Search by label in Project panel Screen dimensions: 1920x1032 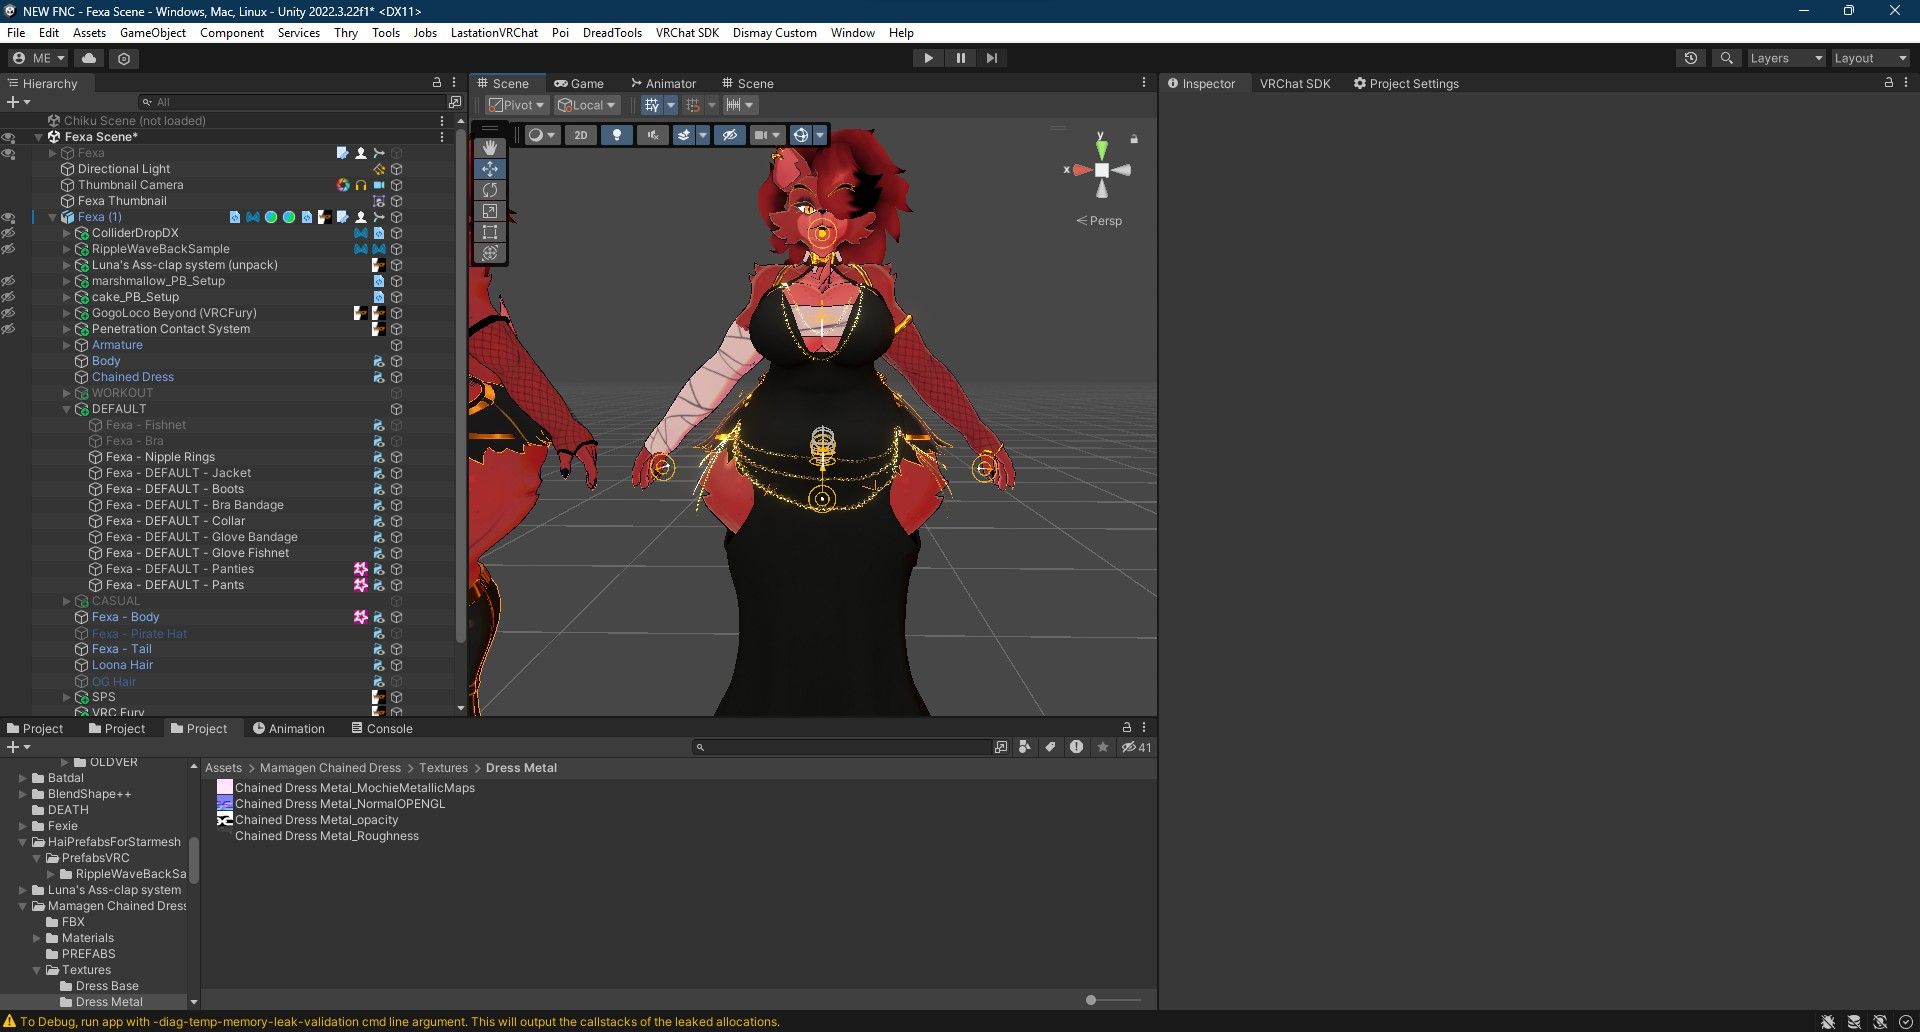click(x=1050, y=747)
